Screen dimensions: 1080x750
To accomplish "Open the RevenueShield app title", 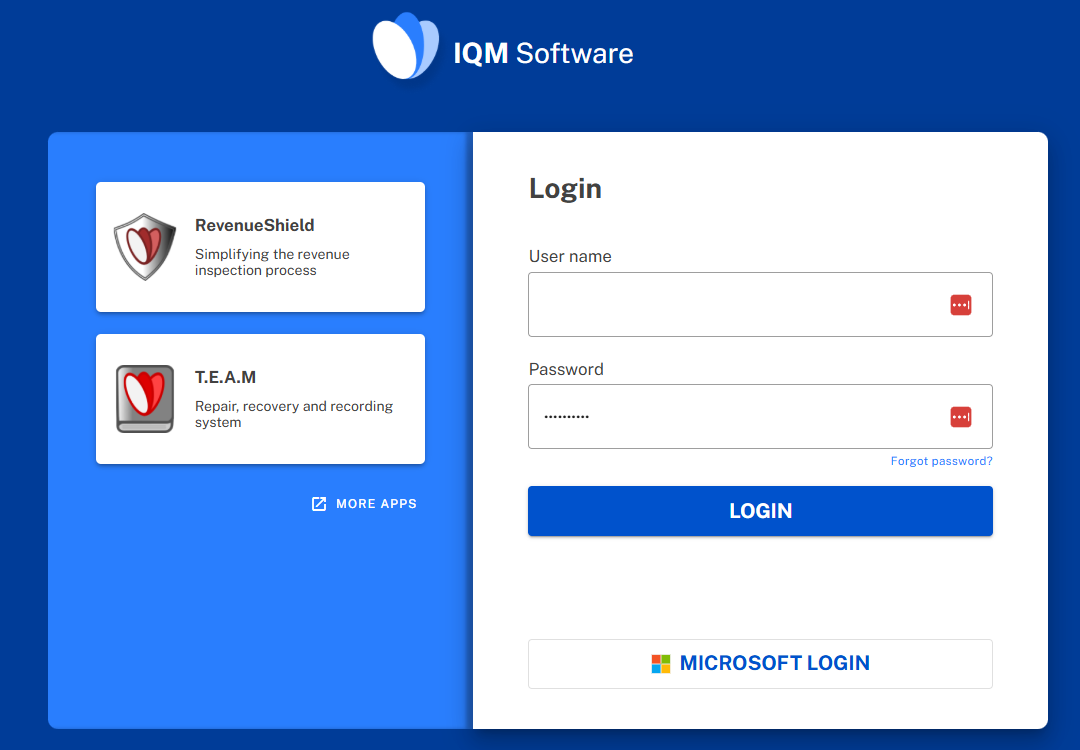I will pos(254,226).
